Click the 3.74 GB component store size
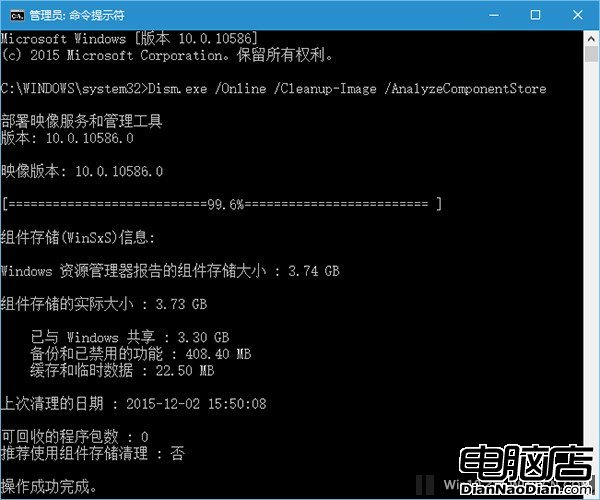This screenshot has width=600, height=500. point(314,271)
